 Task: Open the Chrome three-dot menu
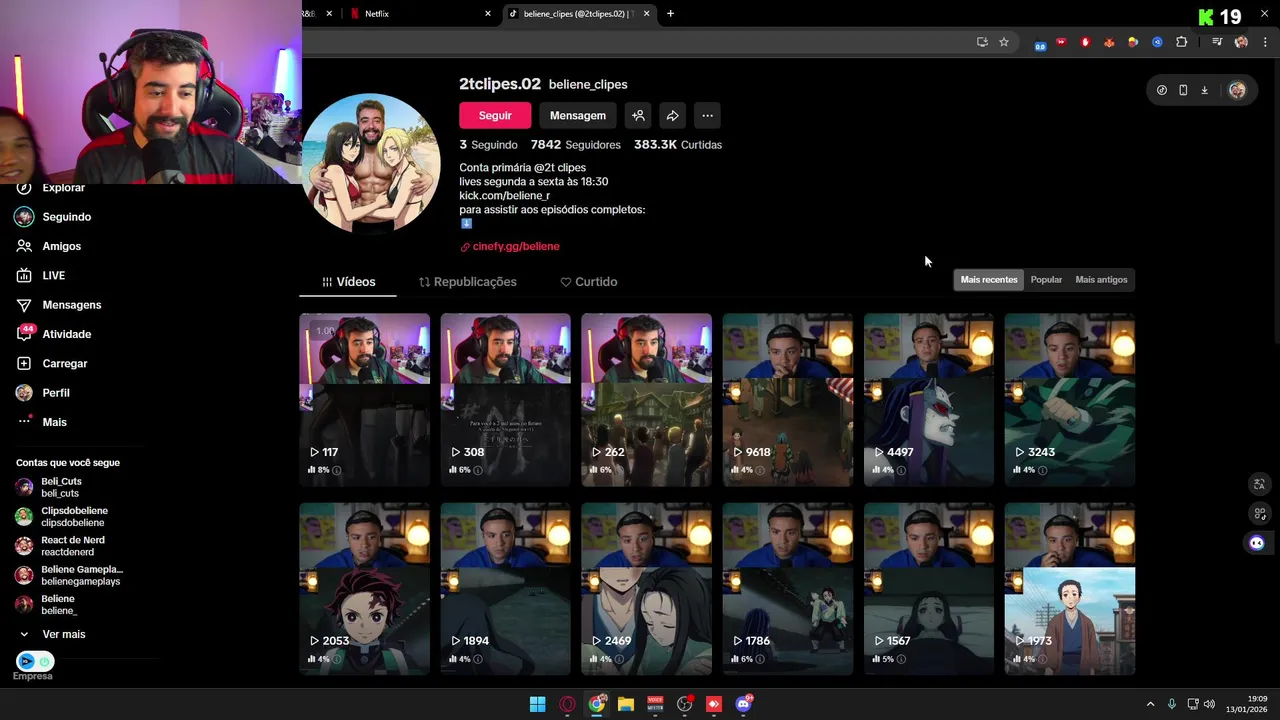click(x=1265, y=42)
